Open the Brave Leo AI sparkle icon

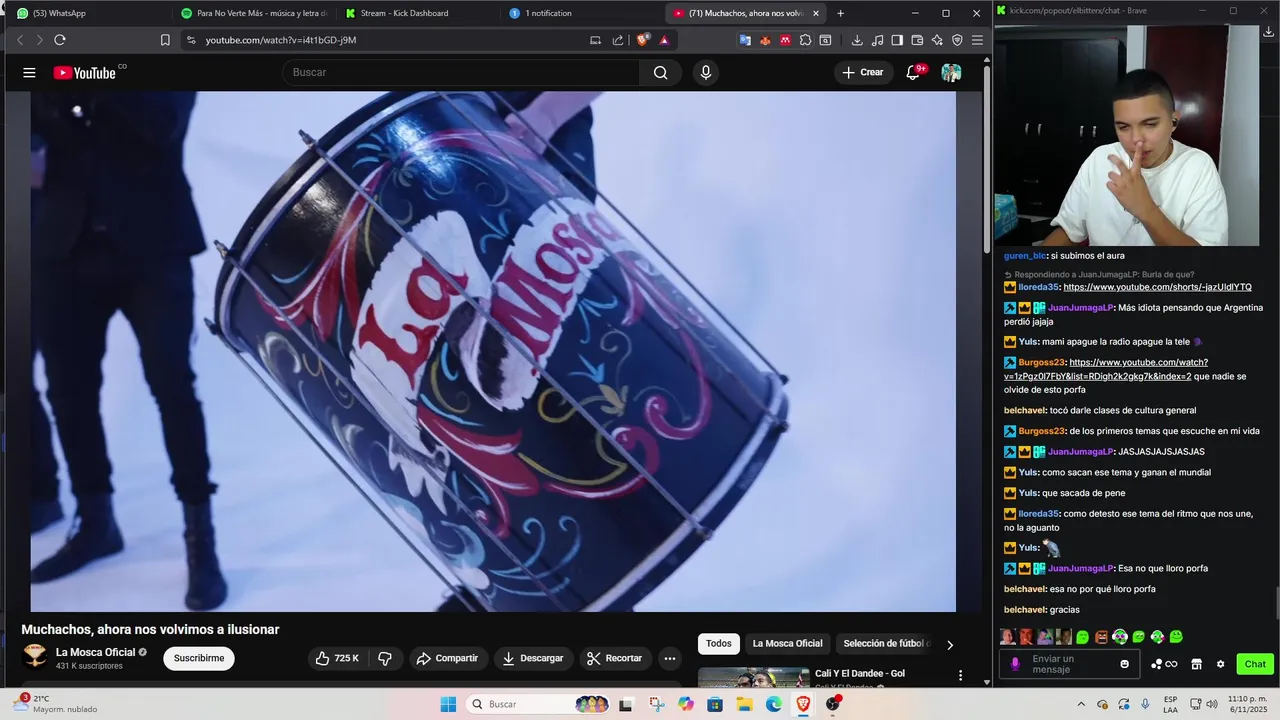(x=937, y=40)
